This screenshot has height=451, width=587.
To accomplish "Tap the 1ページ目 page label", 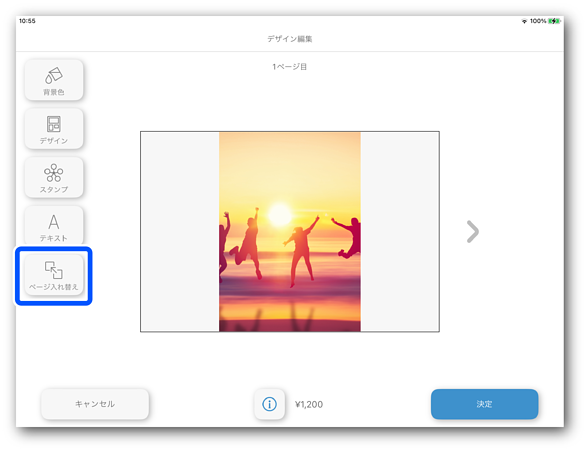I will 290,67.
